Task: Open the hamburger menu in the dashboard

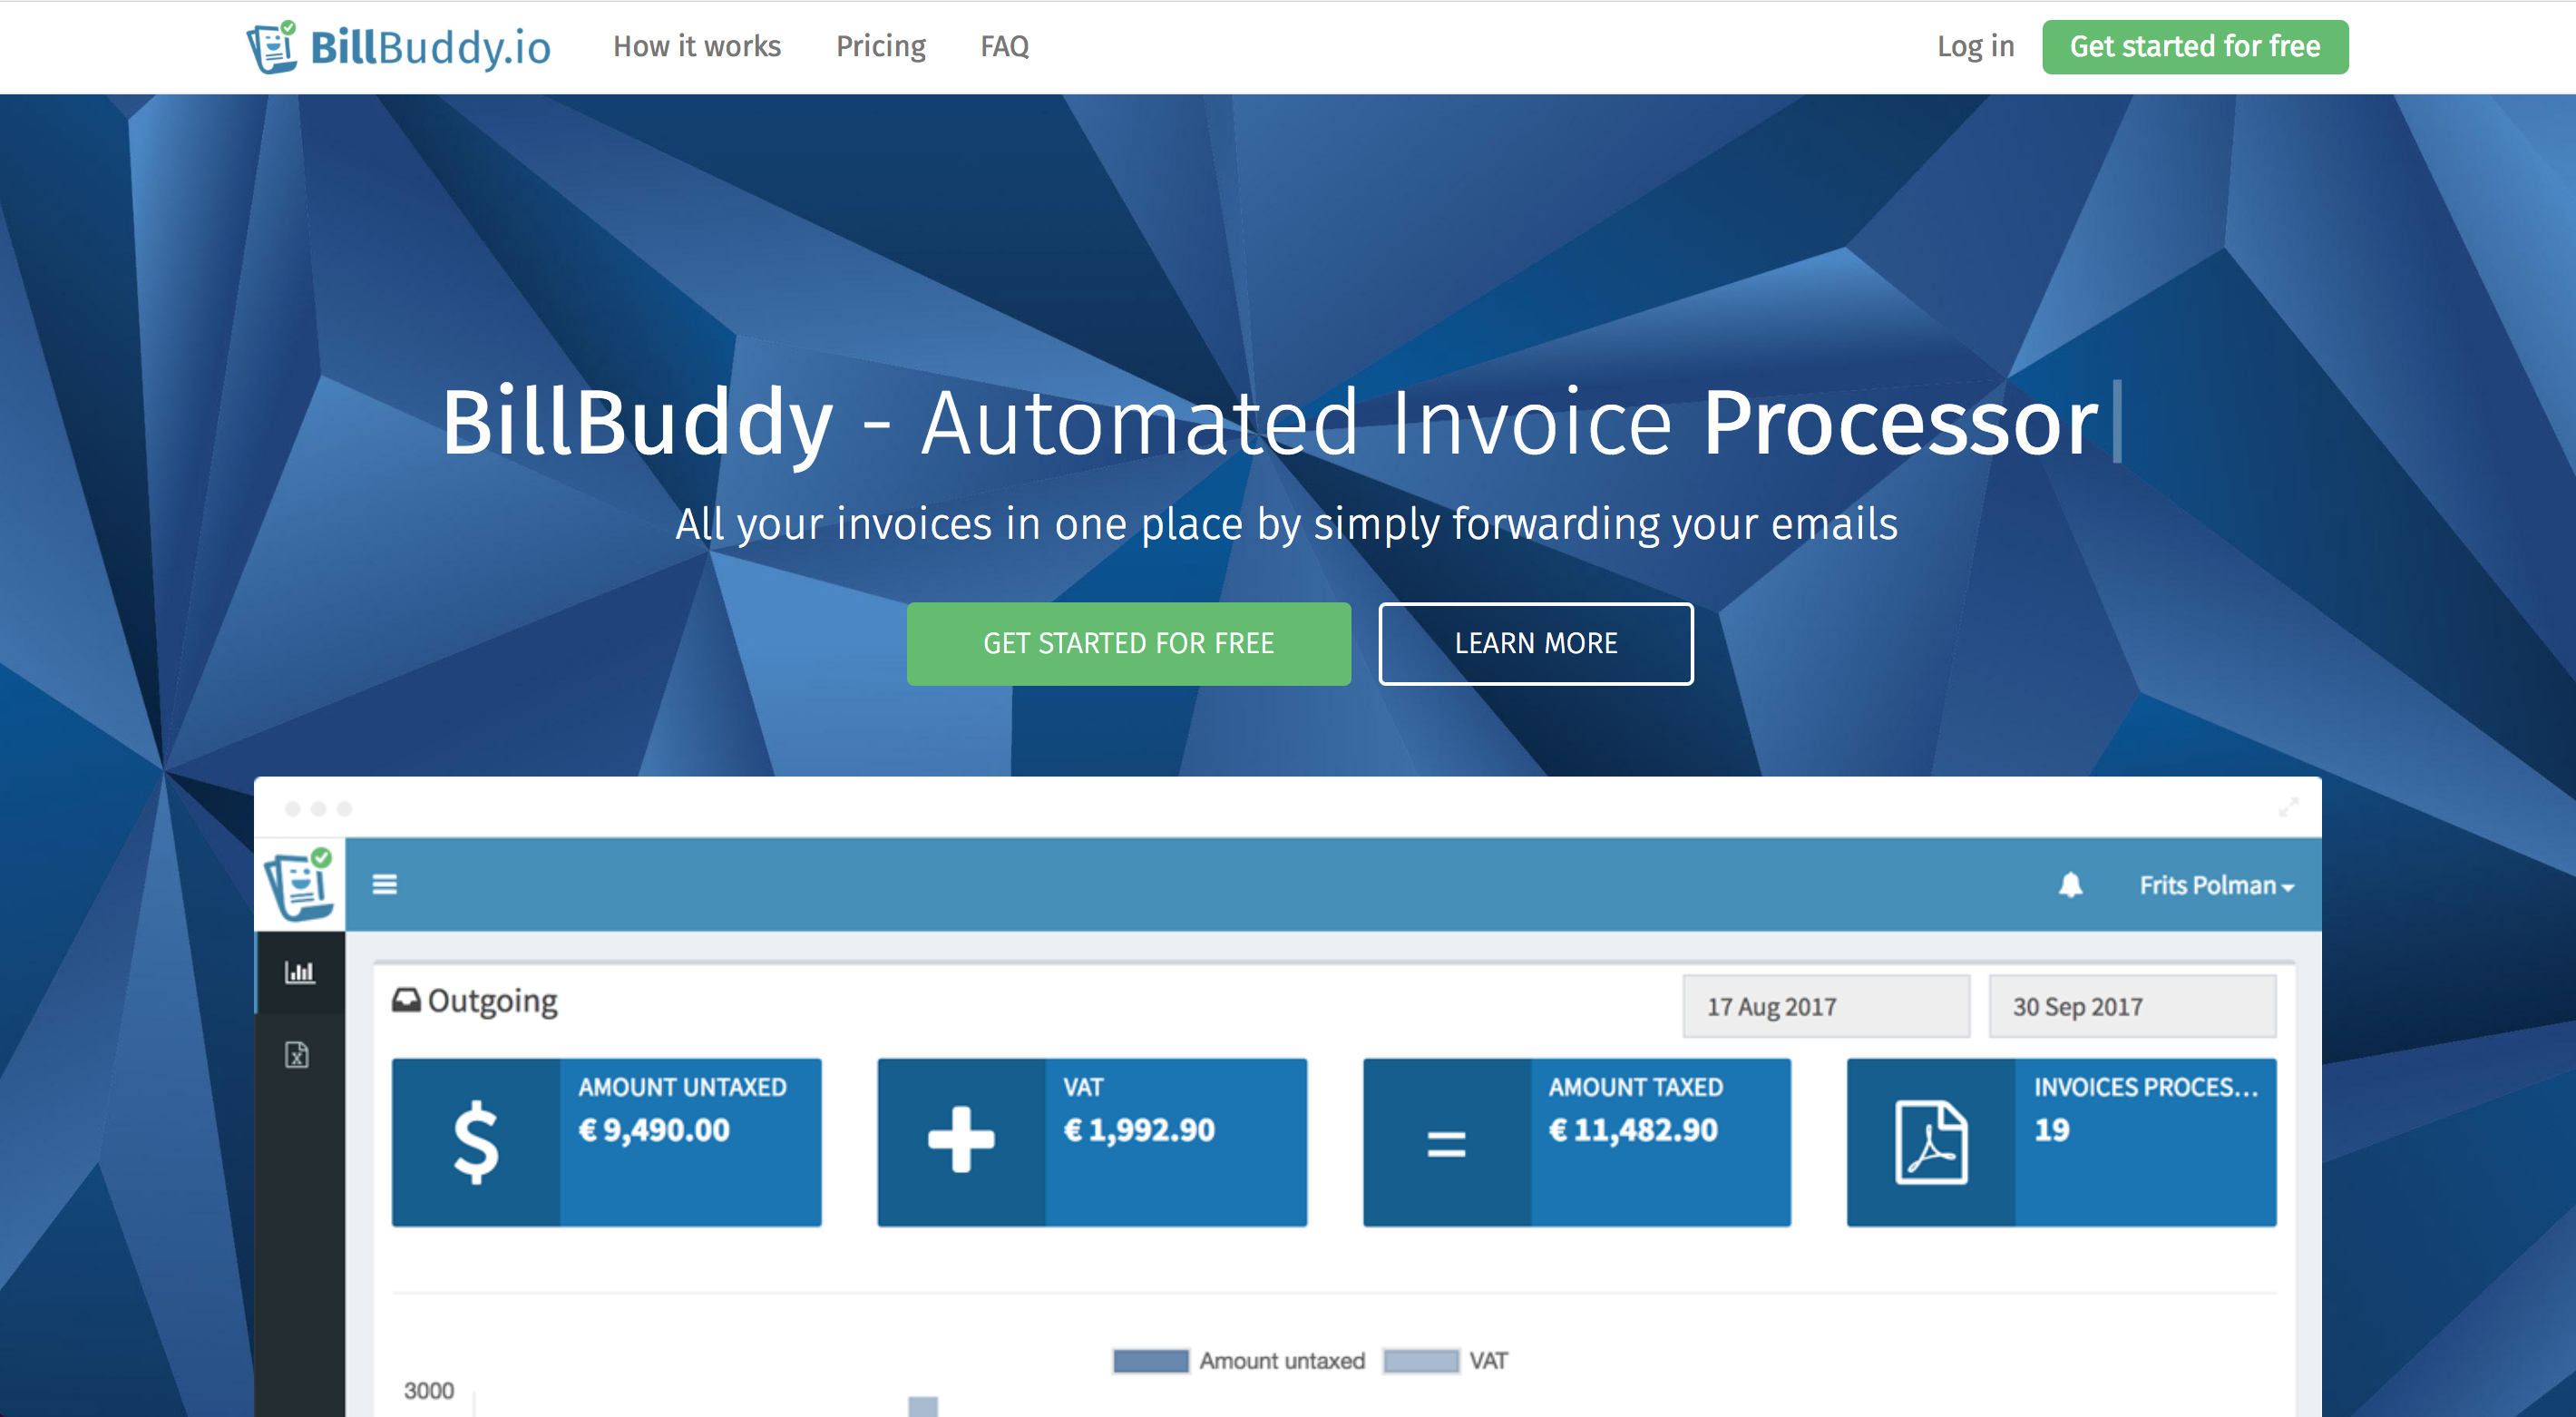Action: click(385, 884)
